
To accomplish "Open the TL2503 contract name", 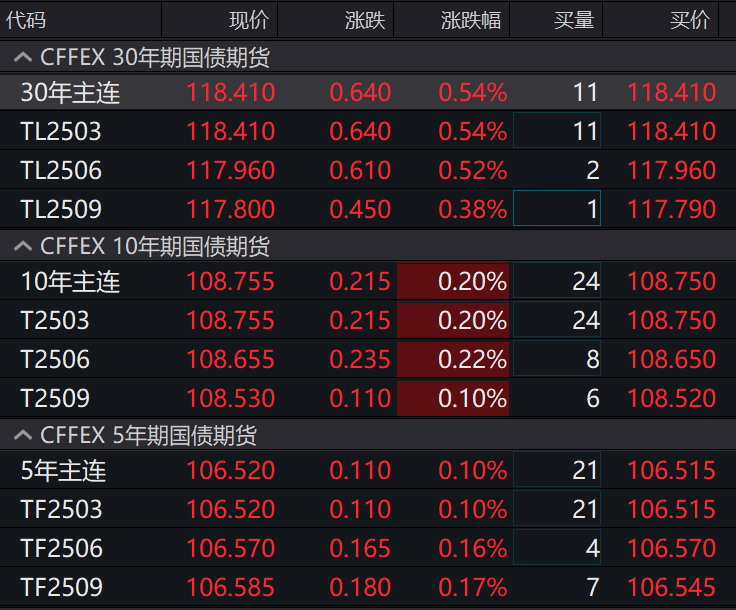I will [61, 131].
